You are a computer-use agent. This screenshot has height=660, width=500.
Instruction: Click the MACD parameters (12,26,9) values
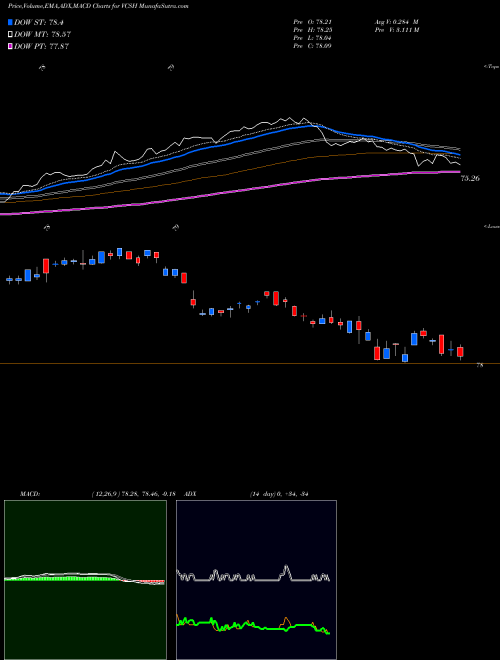133,494
